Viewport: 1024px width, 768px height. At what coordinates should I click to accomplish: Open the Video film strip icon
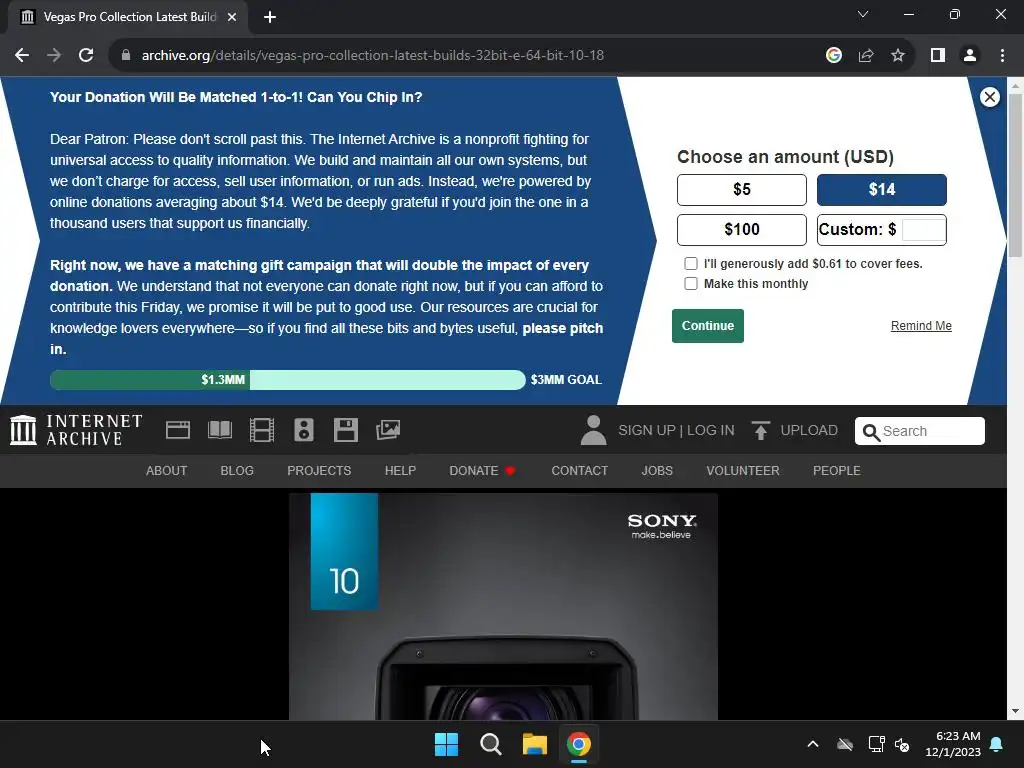coord(262,430)
